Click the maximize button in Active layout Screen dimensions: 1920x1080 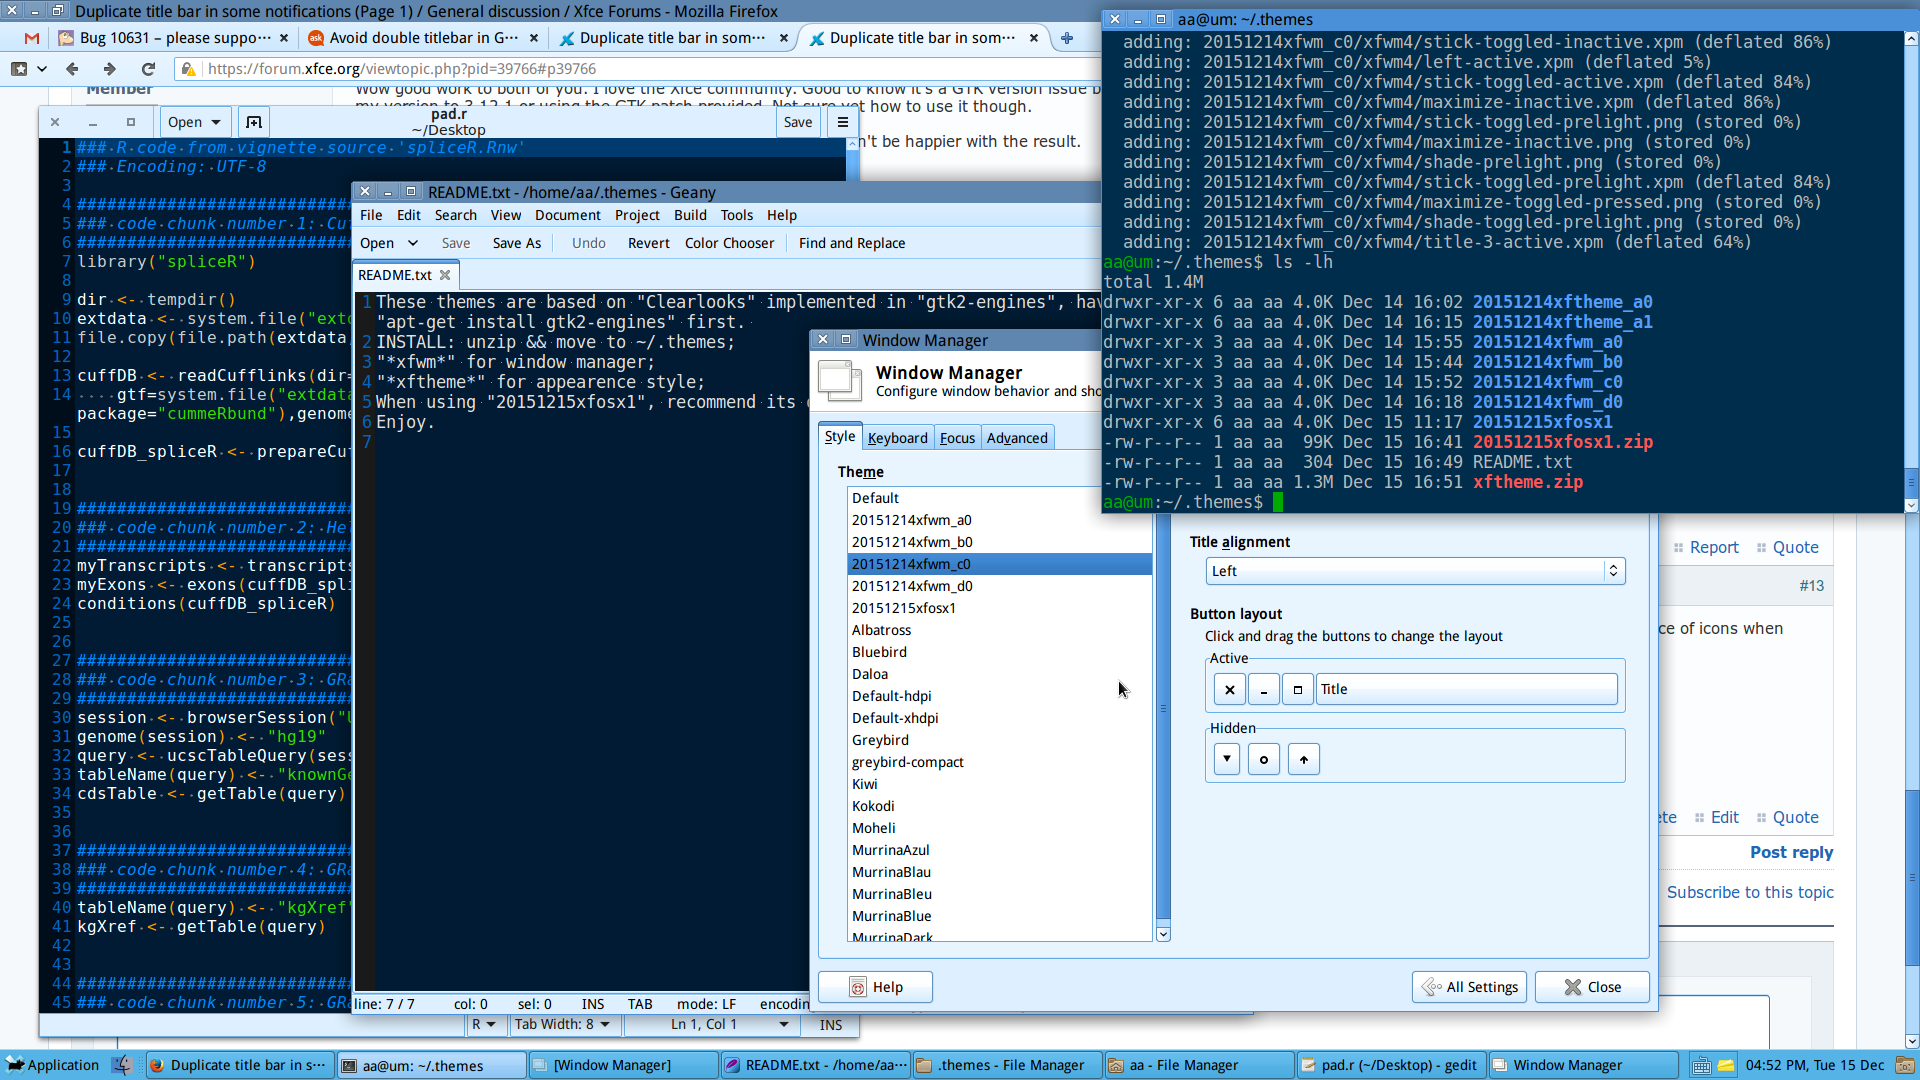point(1298,689)
